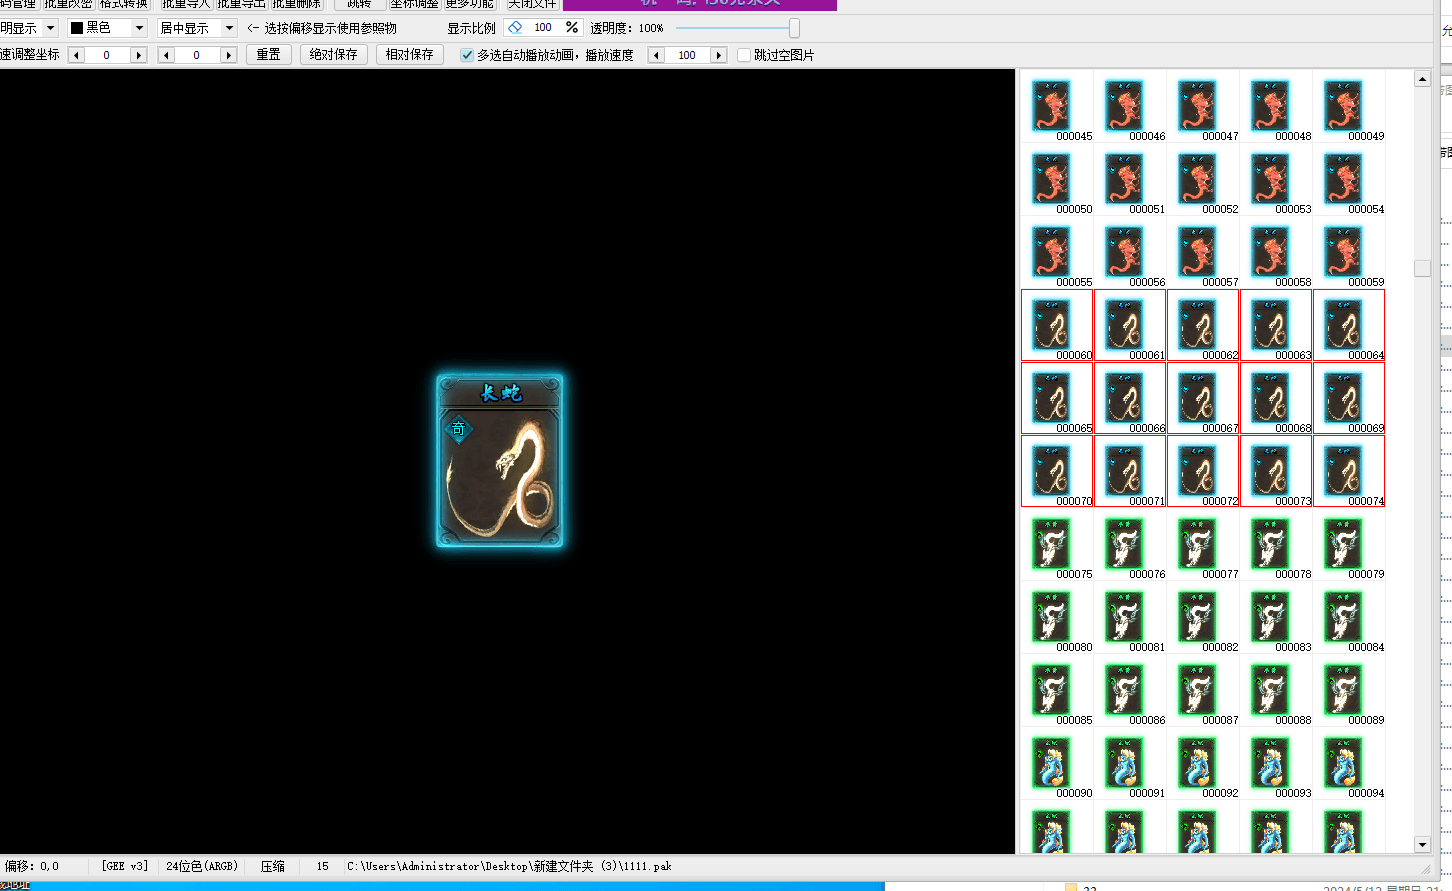
Task: Click the 长蛇 card preview image
Action: point(500,461)
